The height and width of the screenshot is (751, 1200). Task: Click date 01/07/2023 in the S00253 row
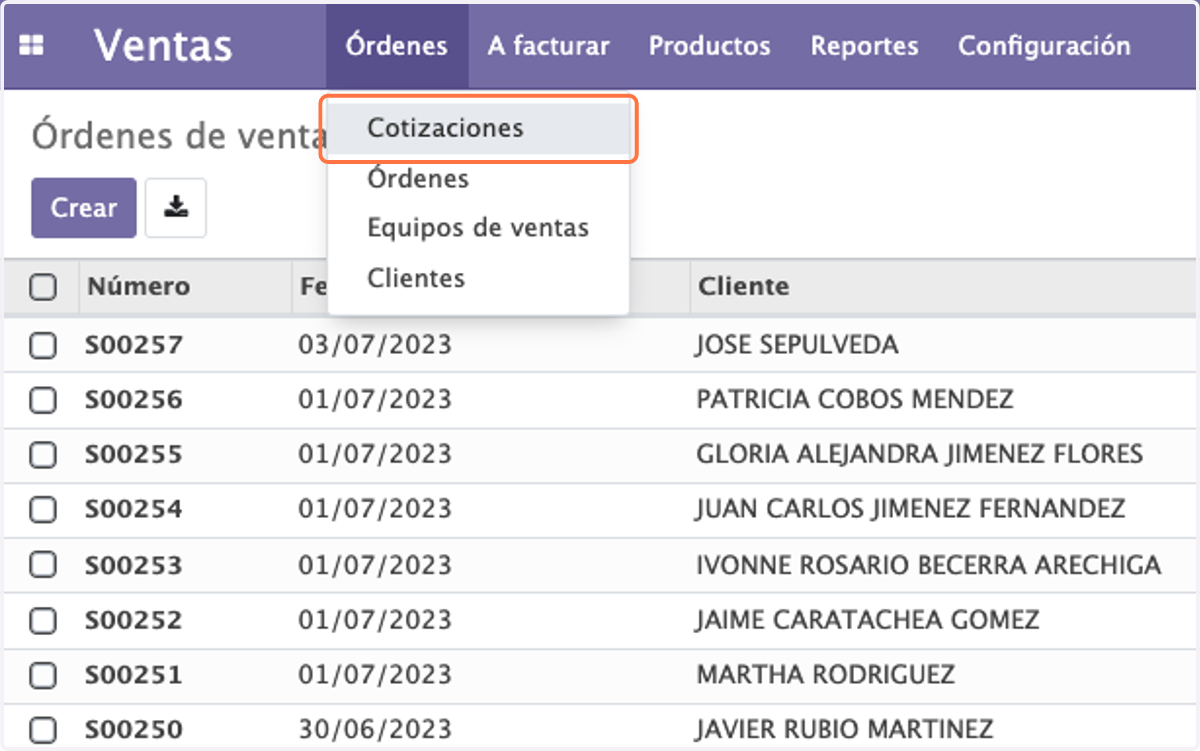(375, 565)
